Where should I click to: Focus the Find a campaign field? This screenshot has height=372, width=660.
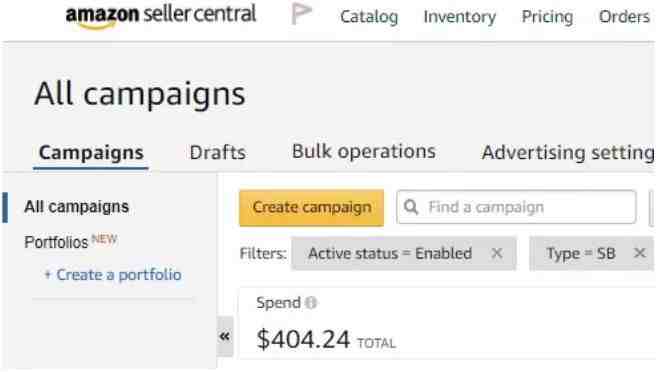click(516, 207)
